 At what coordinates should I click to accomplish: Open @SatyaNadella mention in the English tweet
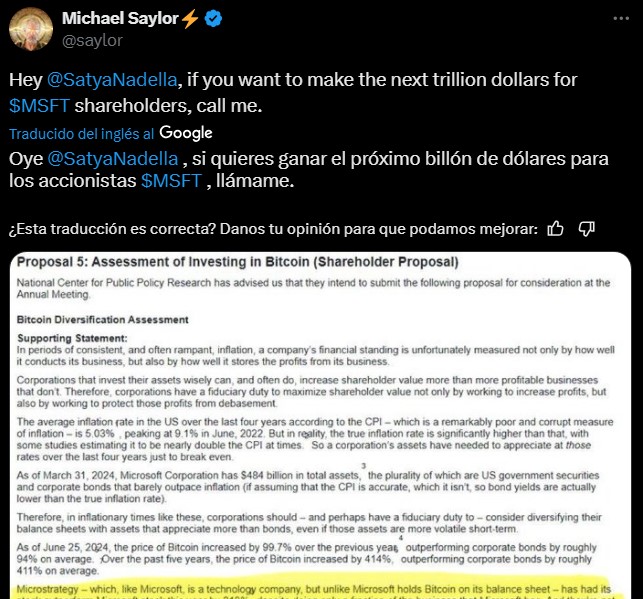click(112, 80)
